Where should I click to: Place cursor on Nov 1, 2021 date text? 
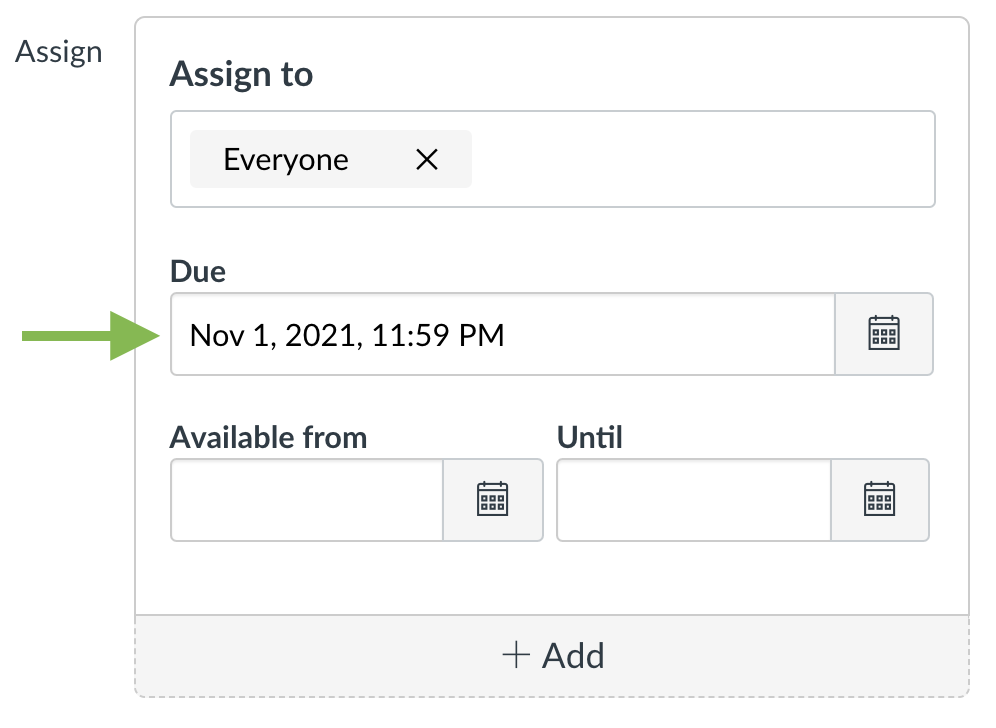pyautogui.click(x=276, y=335)
